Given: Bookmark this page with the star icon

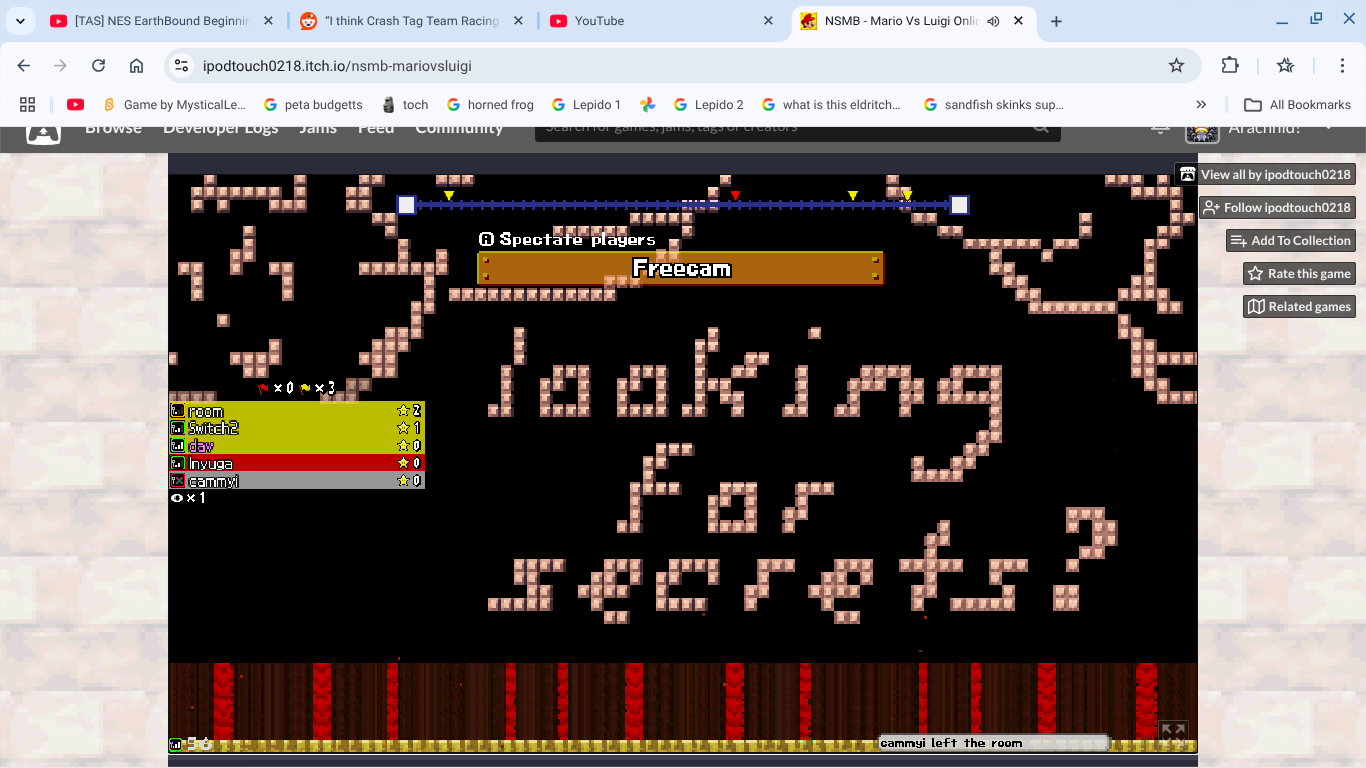Looking at the screenshot, I should [1176, 66].
